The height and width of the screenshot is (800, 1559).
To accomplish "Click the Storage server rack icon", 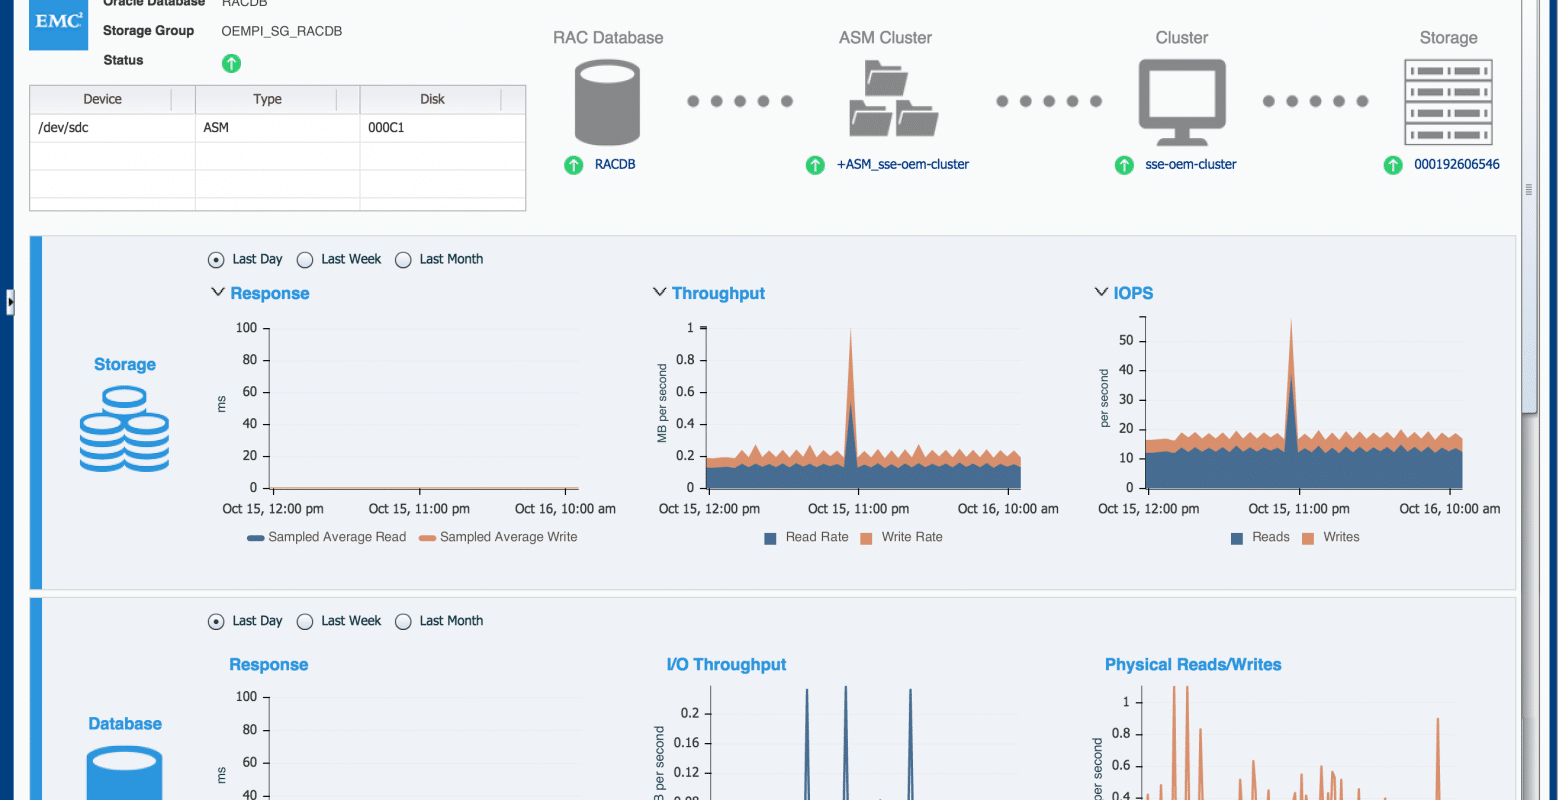I will pyautogui.click(x=1448, y=102).
